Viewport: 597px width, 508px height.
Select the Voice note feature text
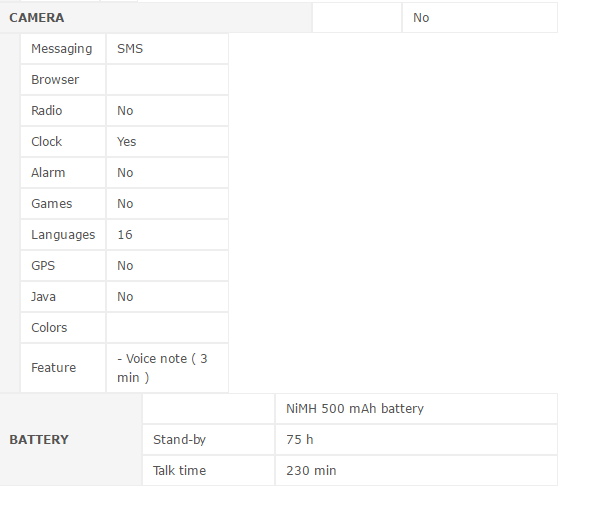click(162, 368)
